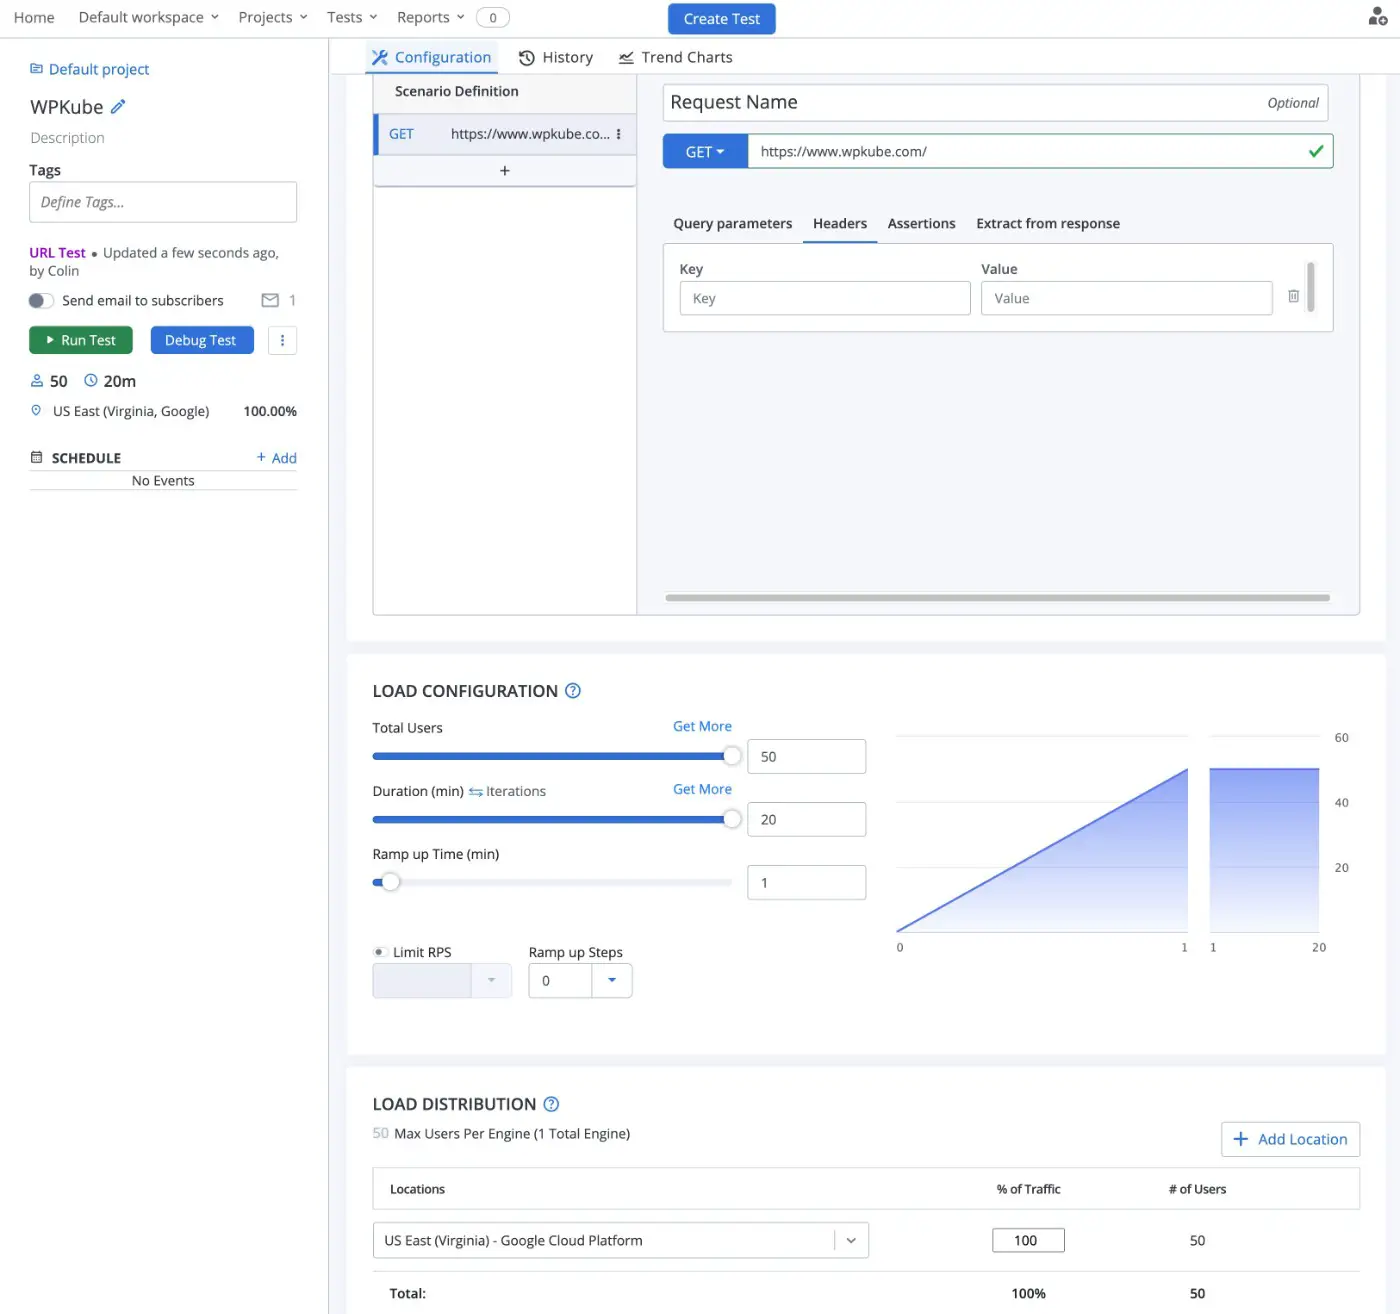This screenshot has width=1400, height=1314.
Task: Click the header Value input field
Action: point(1126,298)
